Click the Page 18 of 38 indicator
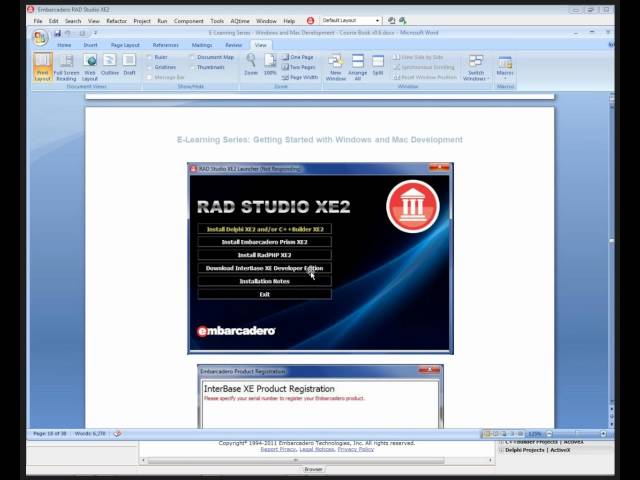The width and height of the screenshot is (640, 480). click(x=49, y=433)
